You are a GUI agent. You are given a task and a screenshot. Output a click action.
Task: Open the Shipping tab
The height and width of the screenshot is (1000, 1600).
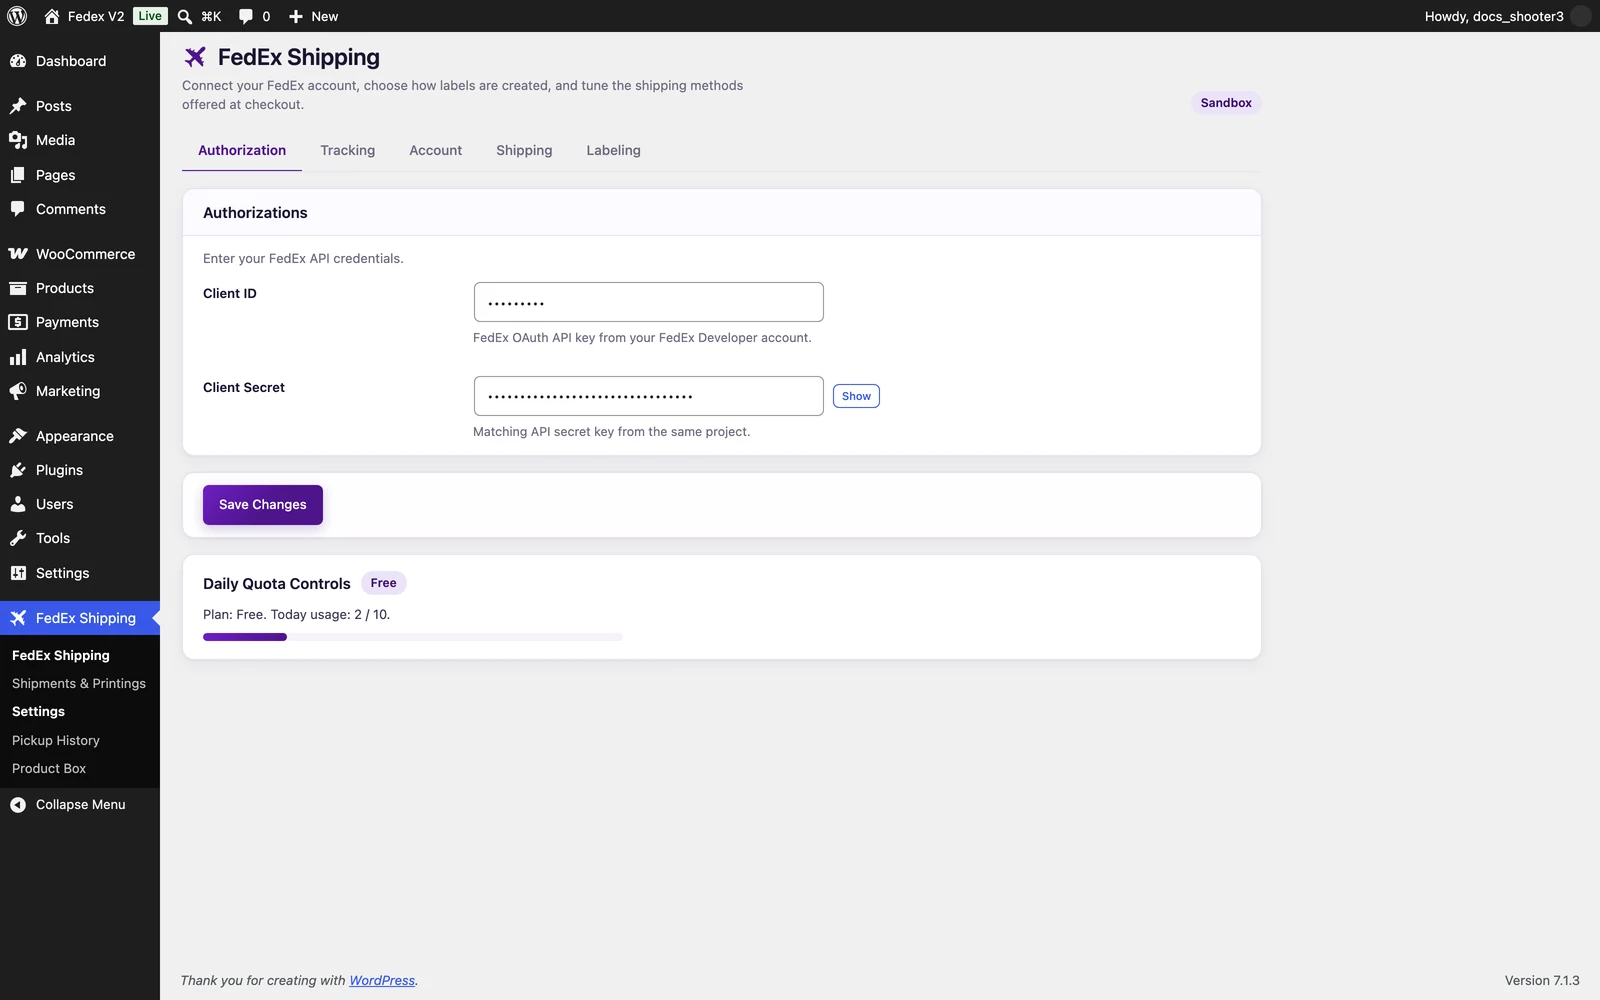pyautogui.click(x=524, y=150)
